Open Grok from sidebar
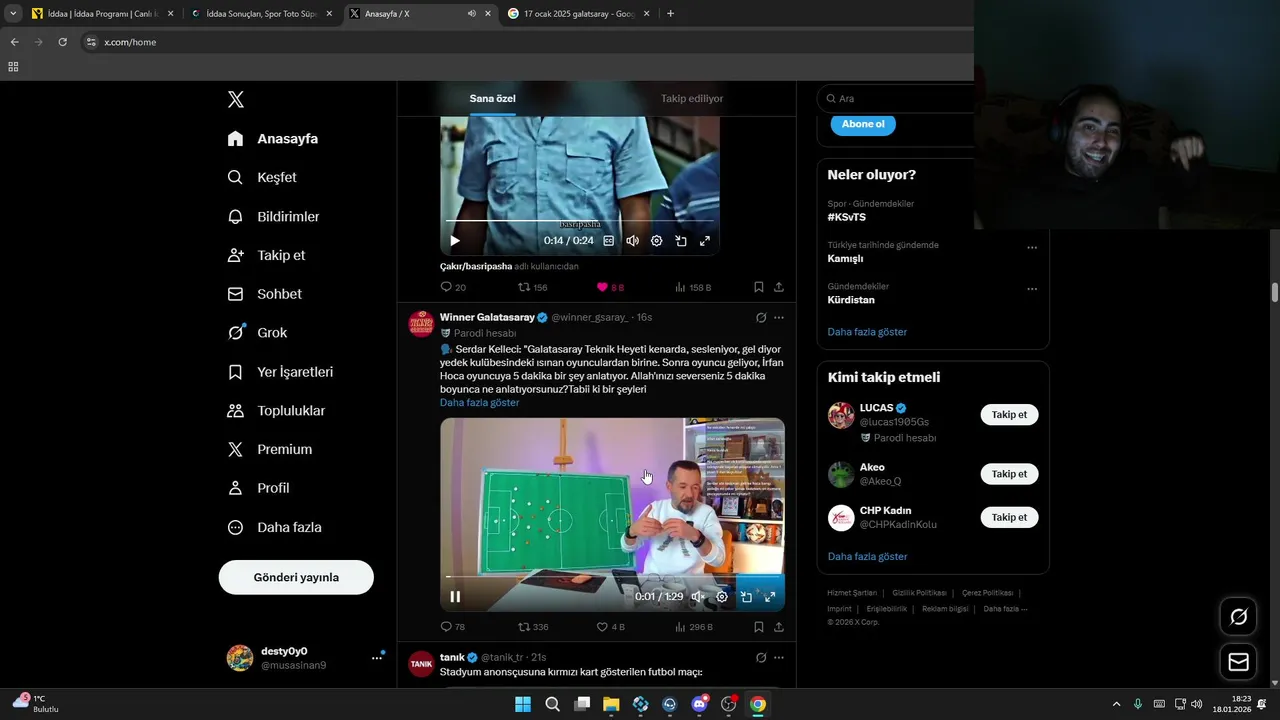The image size is (1280, 720). point(258,333)
